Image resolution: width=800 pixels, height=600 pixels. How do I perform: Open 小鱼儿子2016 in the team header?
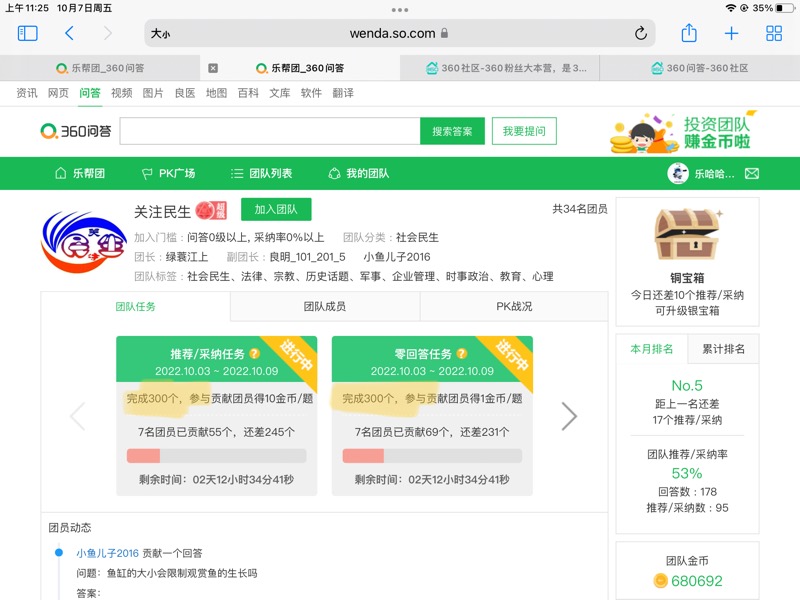point(397,257)
